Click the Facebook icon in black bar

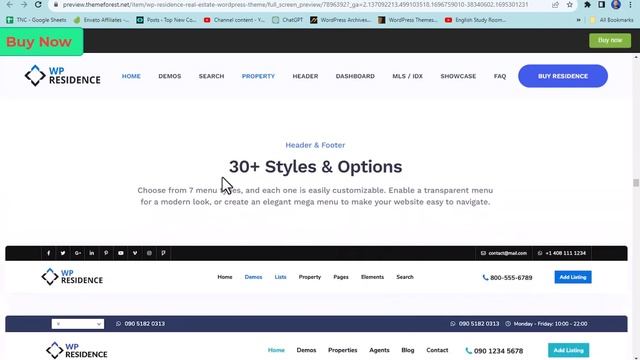pyautogui.click(x=49, y=253)
